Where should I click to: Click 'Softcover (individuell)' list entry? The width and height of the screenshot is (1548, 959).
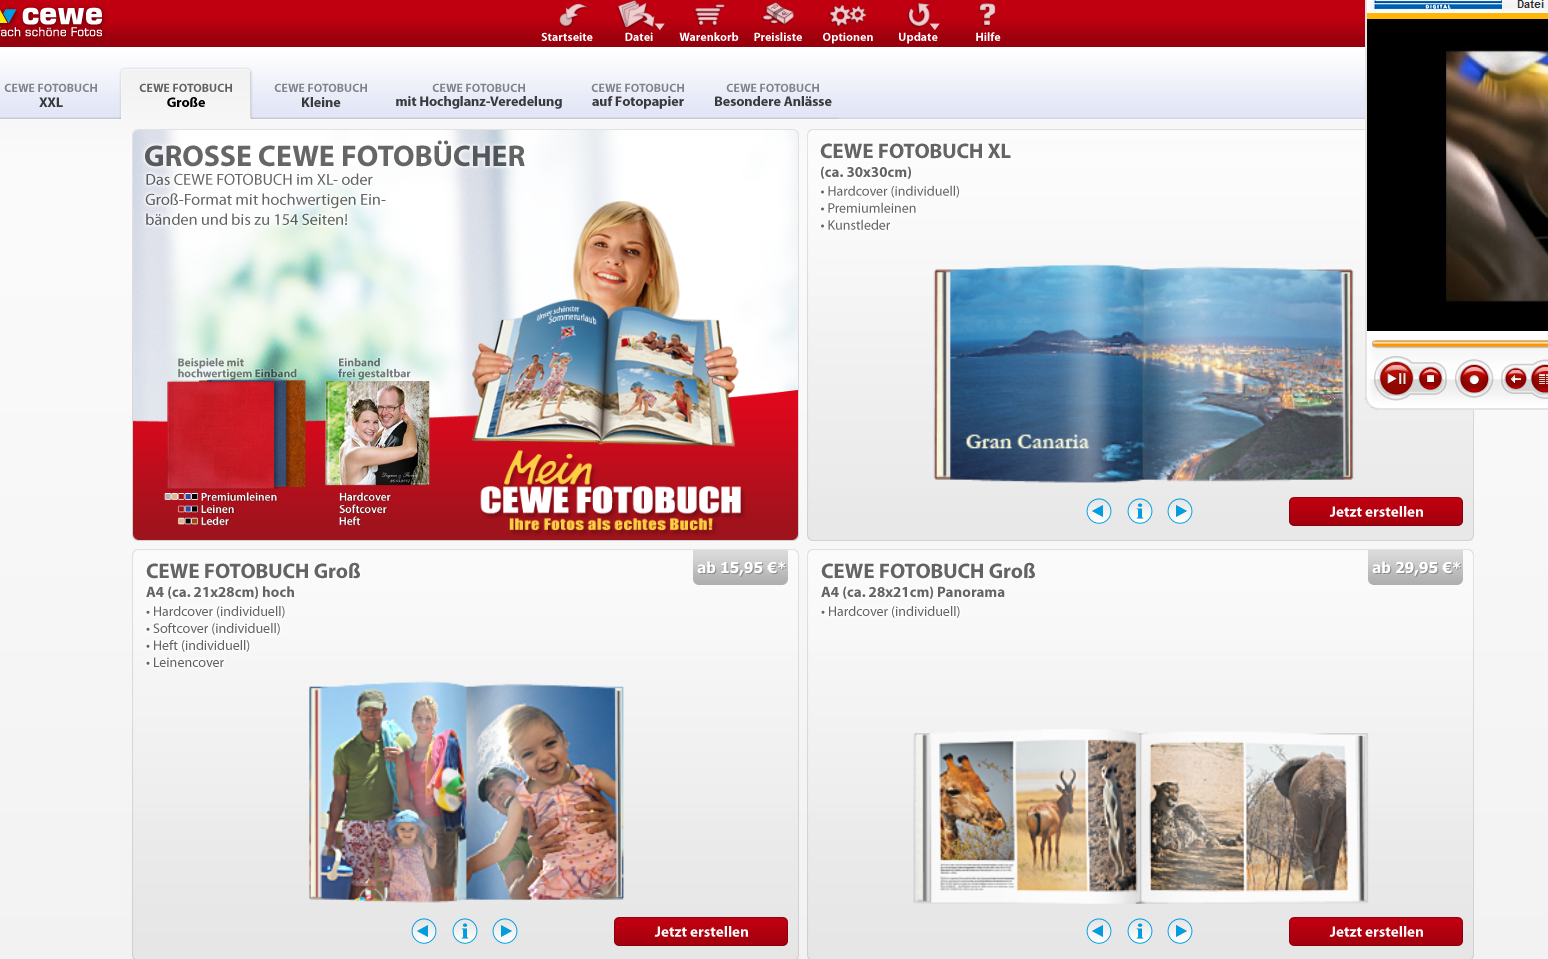[x=216, y=628]
